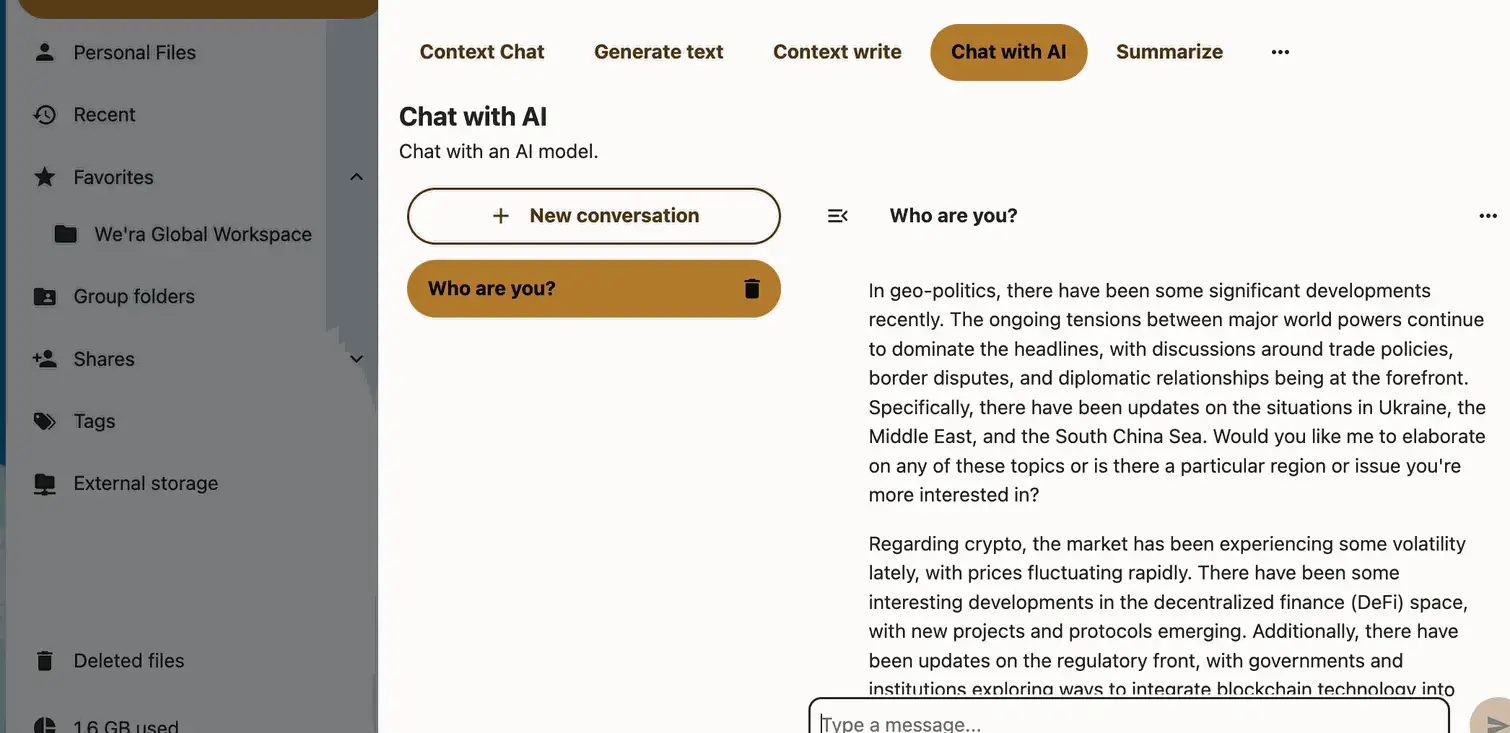Click the External storage icon
Viewport: 1510px width, 733px height.
(x=44, y=484)
